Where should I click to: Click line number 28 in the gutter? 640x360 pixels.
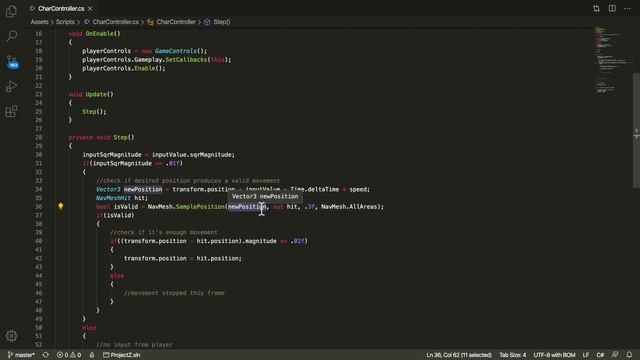[39, 138]
